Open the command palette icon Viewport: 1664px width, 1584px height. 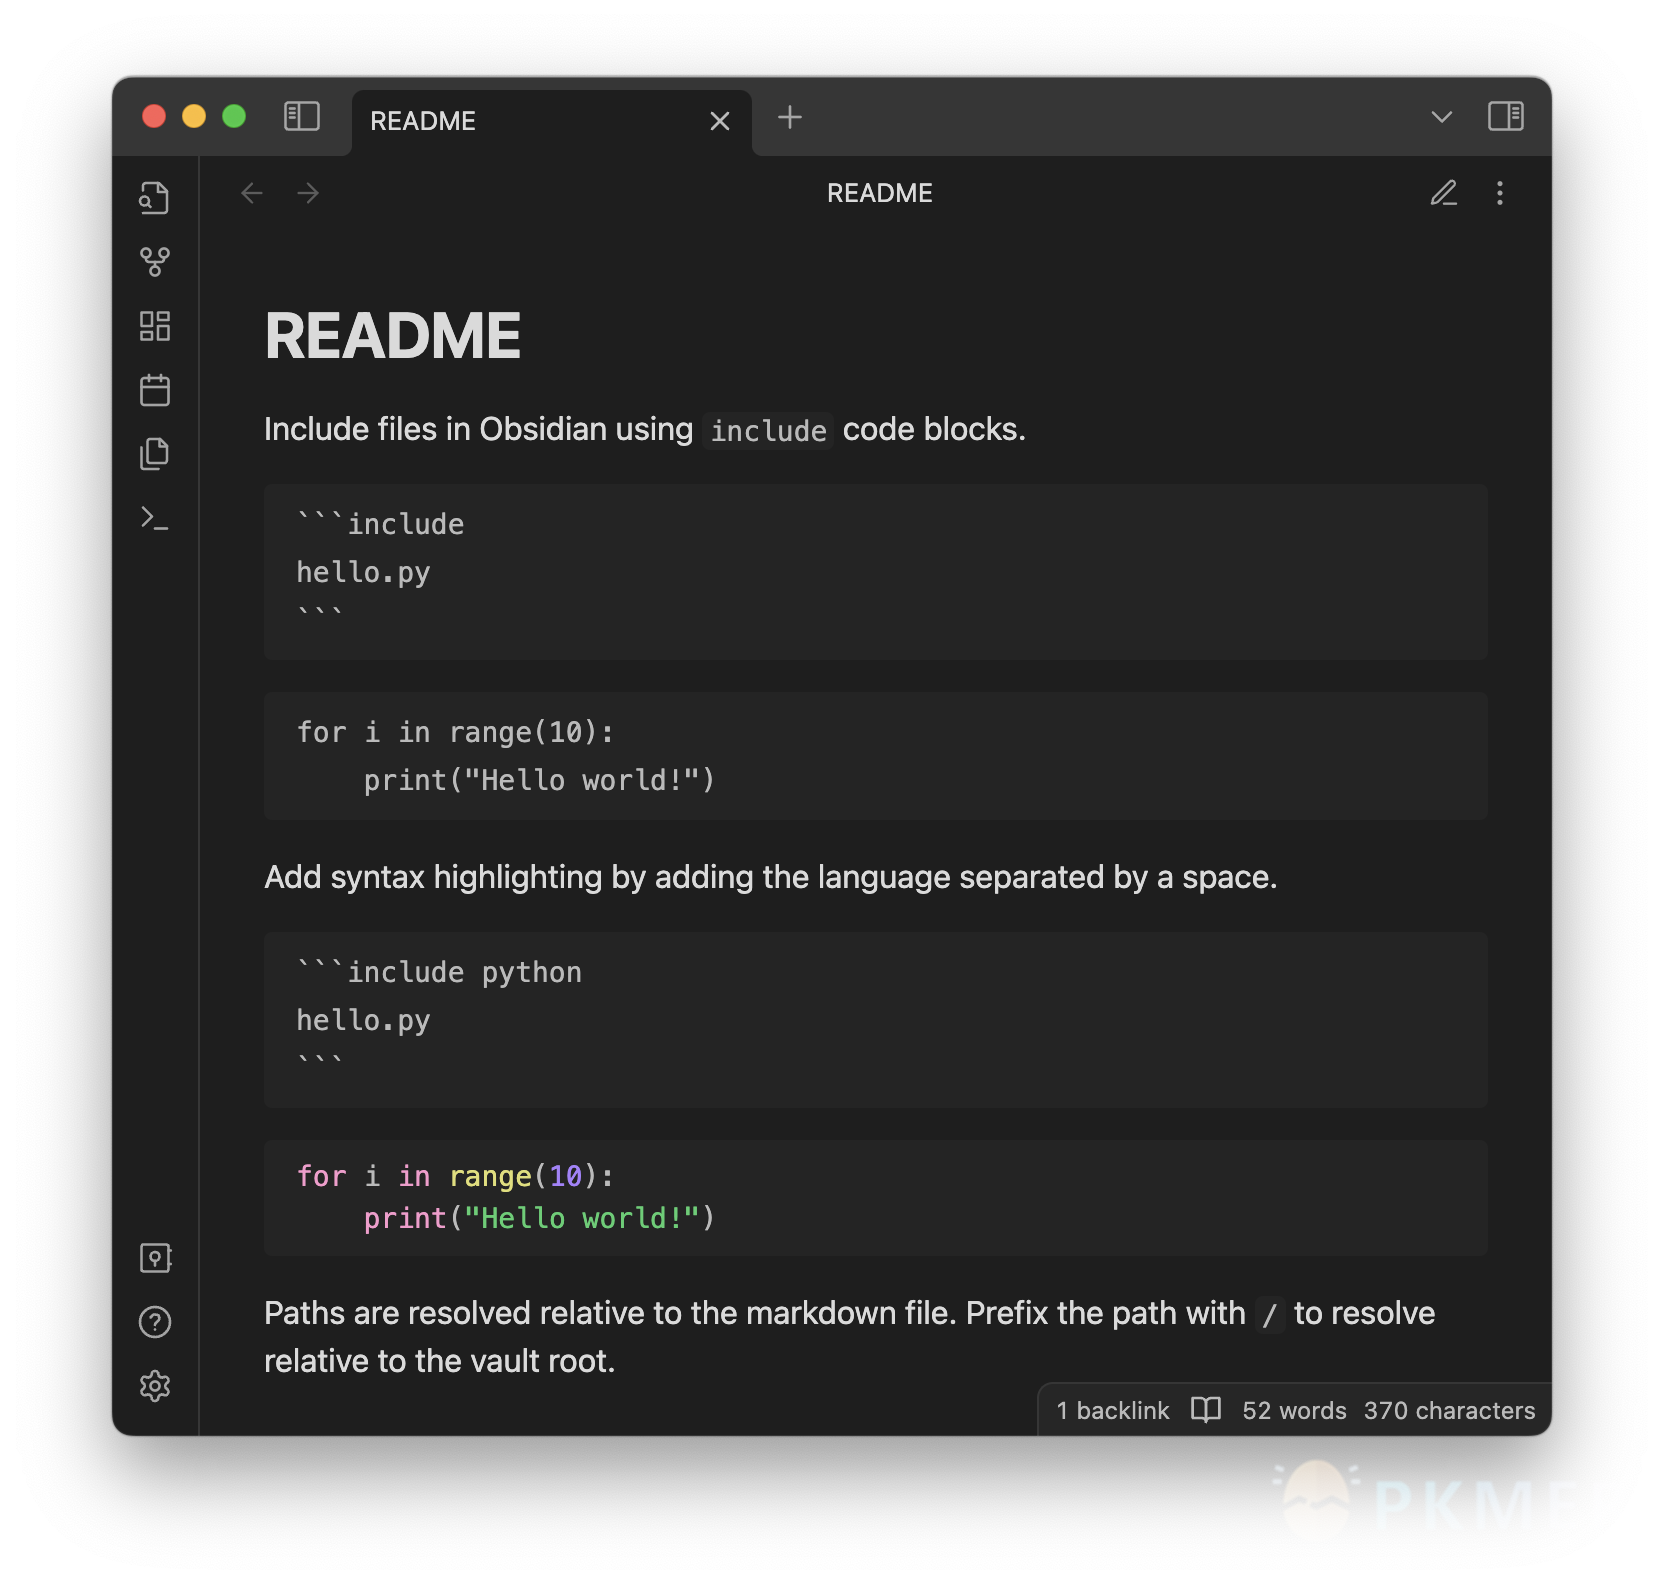(x=155, y=518)
